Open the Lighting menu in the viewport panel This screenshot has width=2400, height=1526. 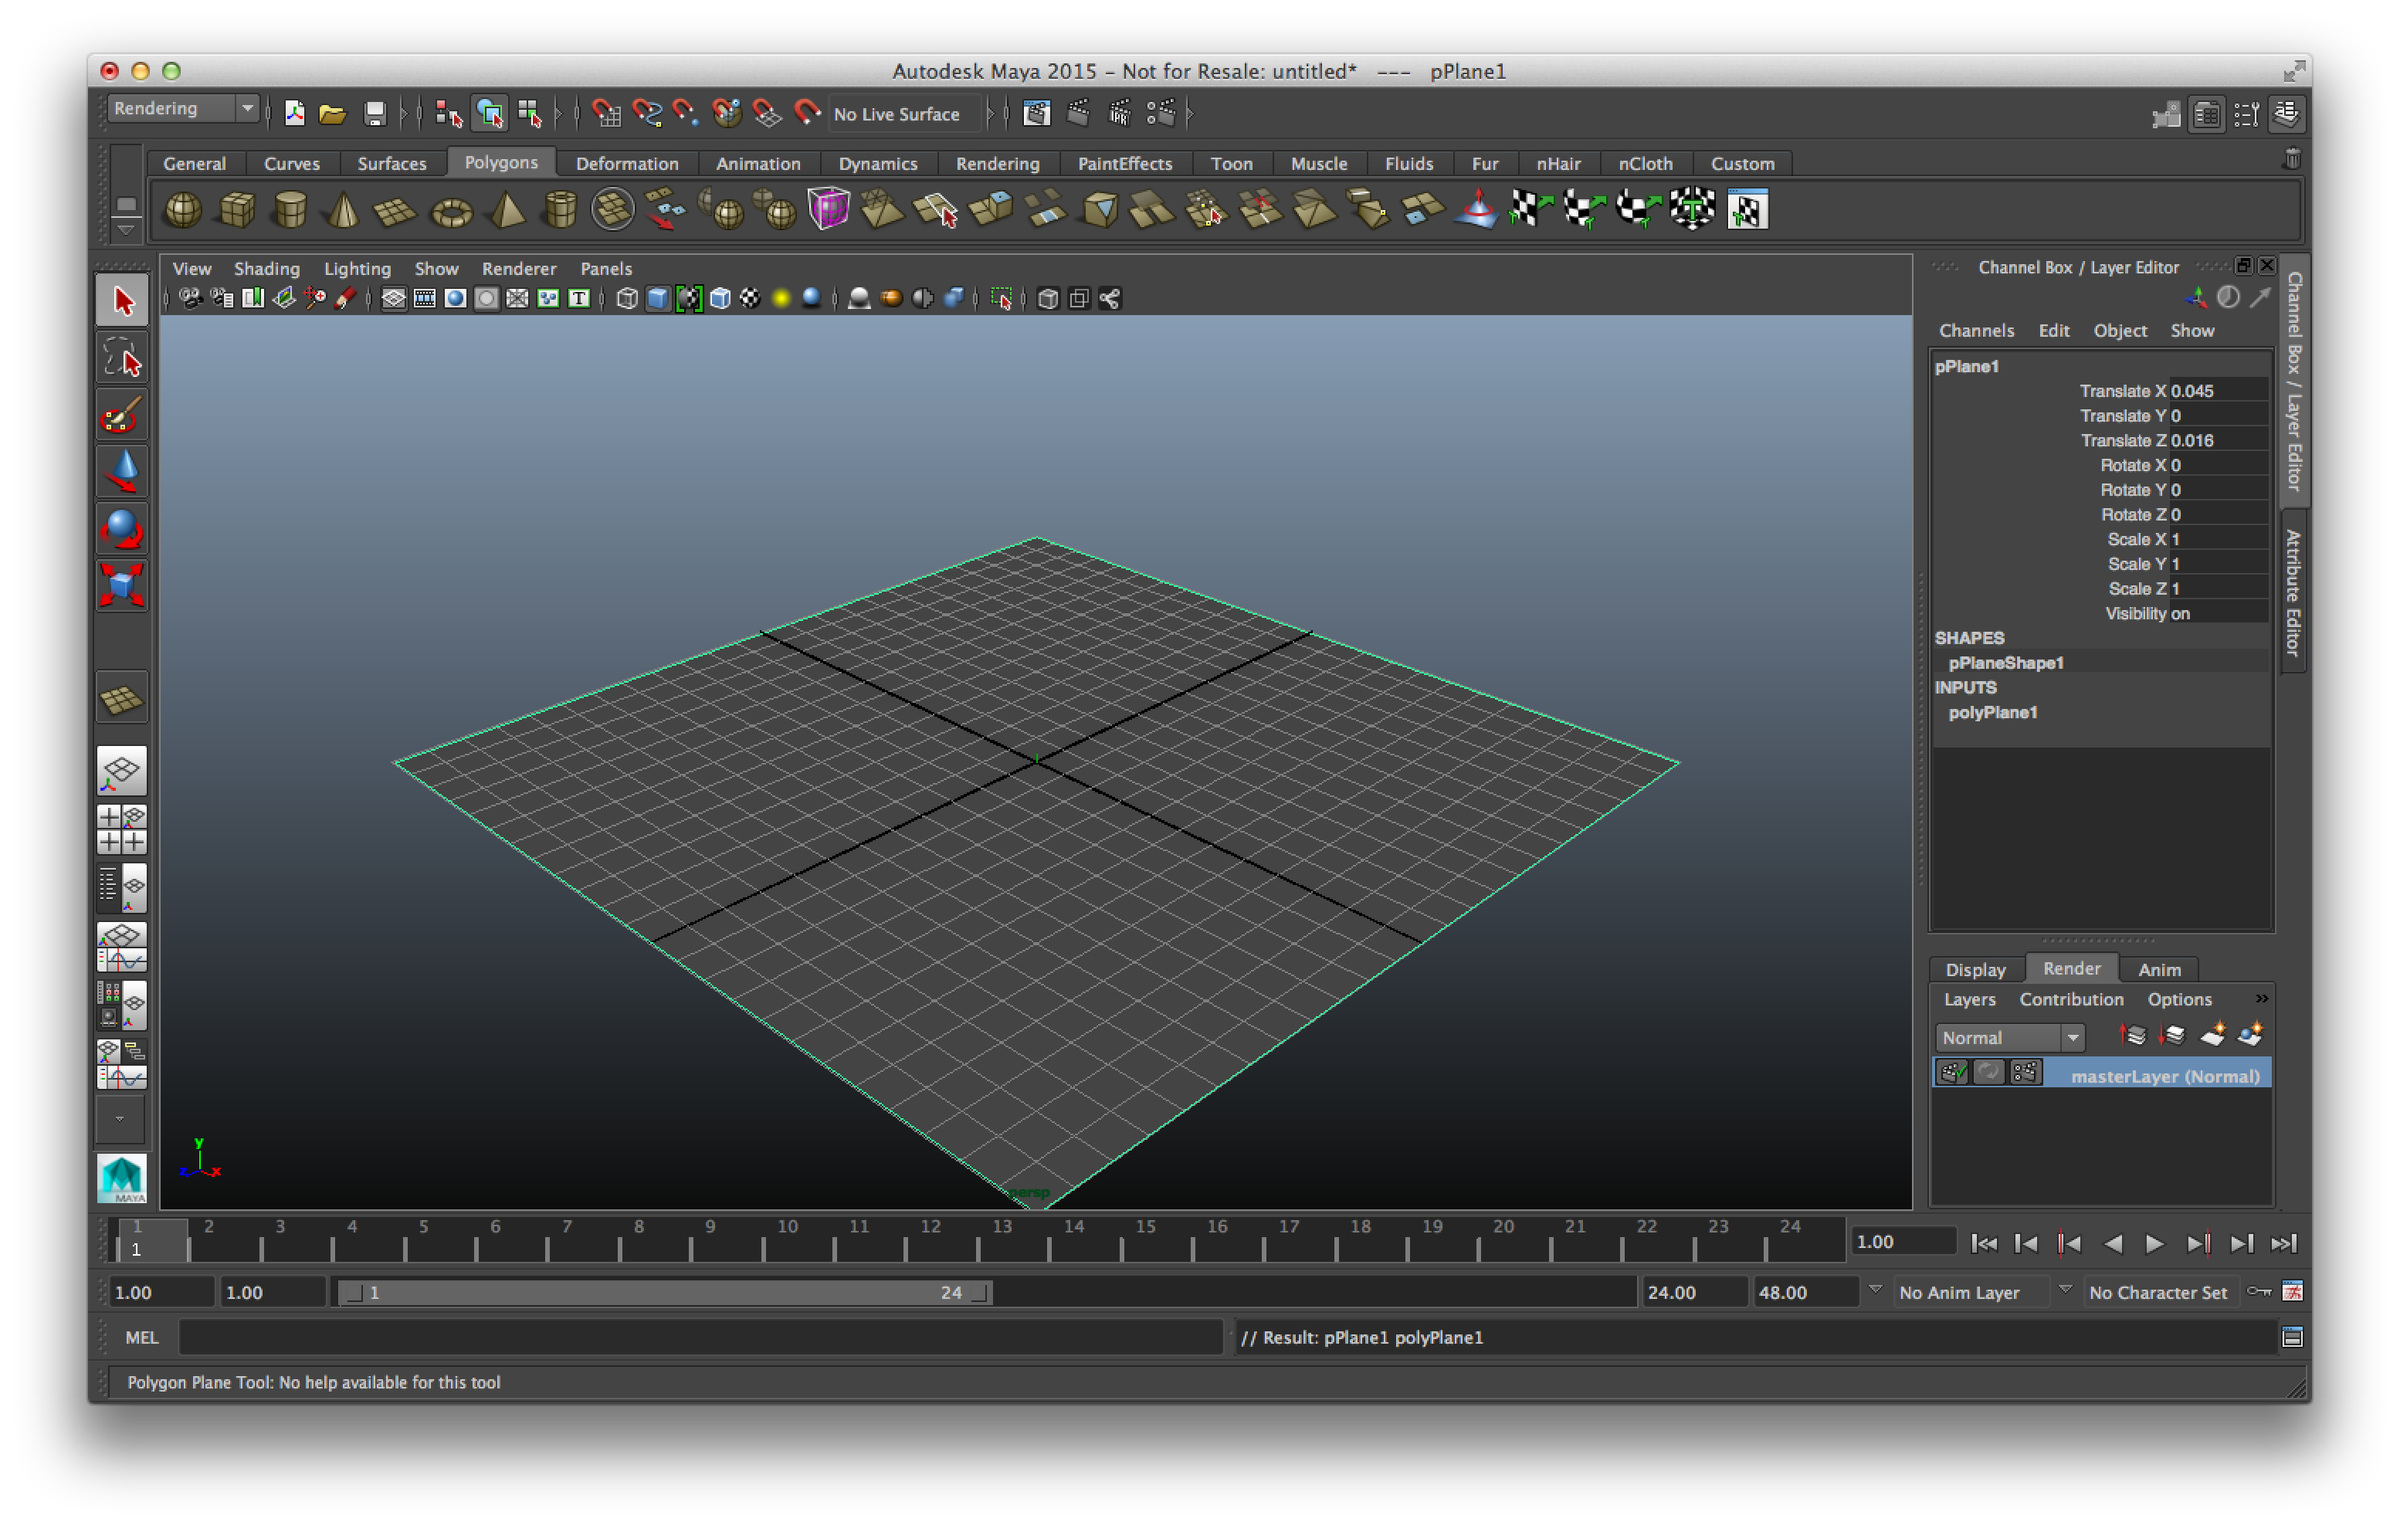pos(357,268)
